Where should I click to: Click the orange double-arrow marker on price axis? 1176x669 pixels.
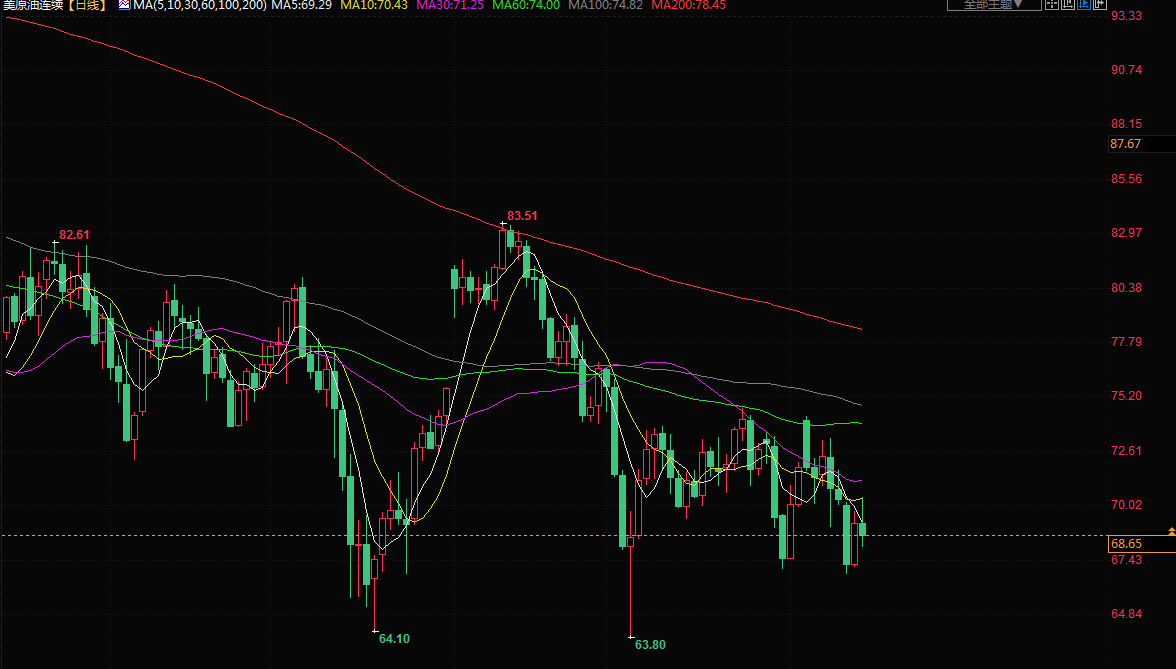click(x=1171, y=529)
